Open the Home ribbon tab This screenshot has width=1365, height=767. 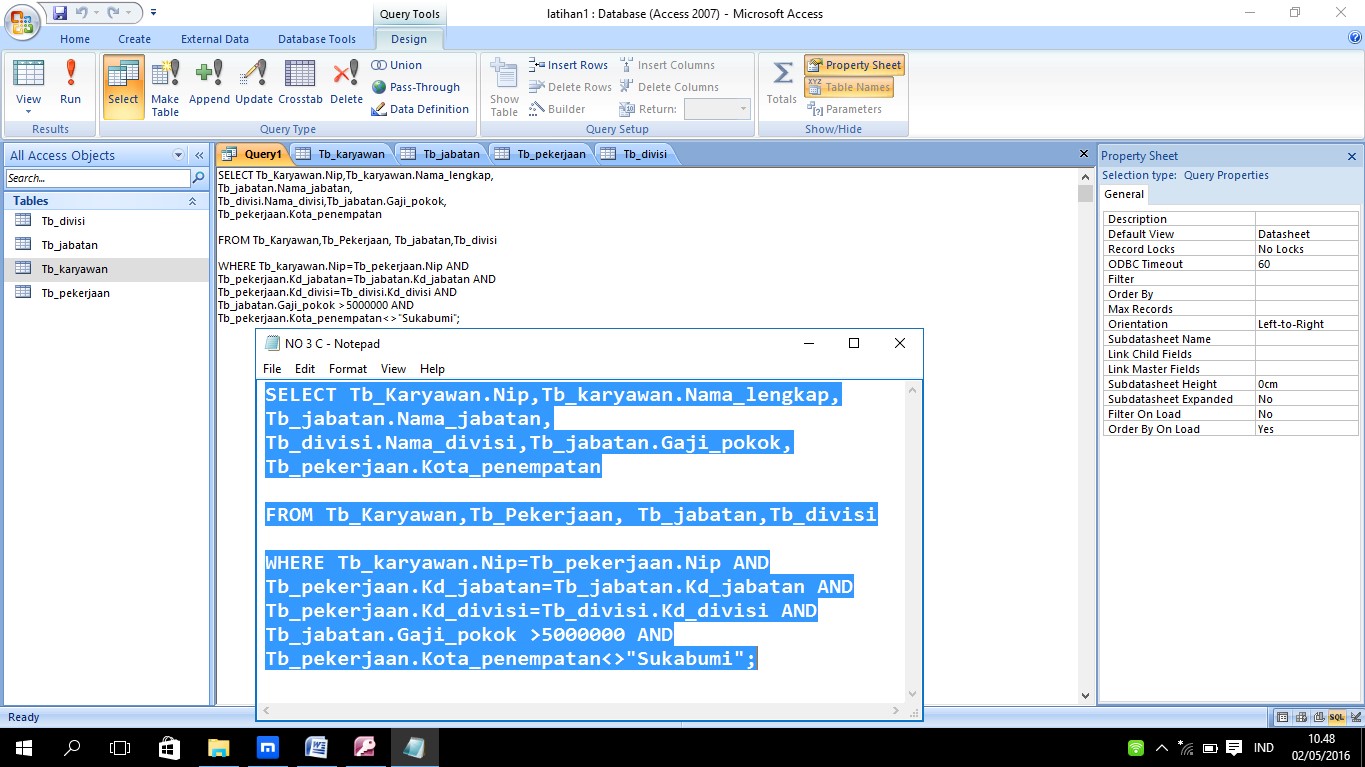coord(75,39)
